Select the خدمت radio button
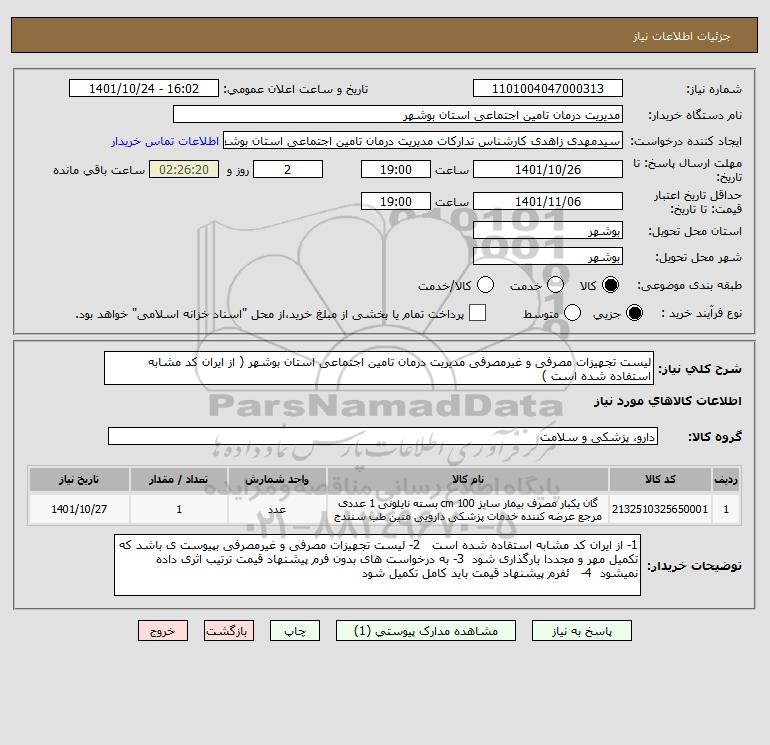This screenshot has width=770, height=745. point(555,285)
